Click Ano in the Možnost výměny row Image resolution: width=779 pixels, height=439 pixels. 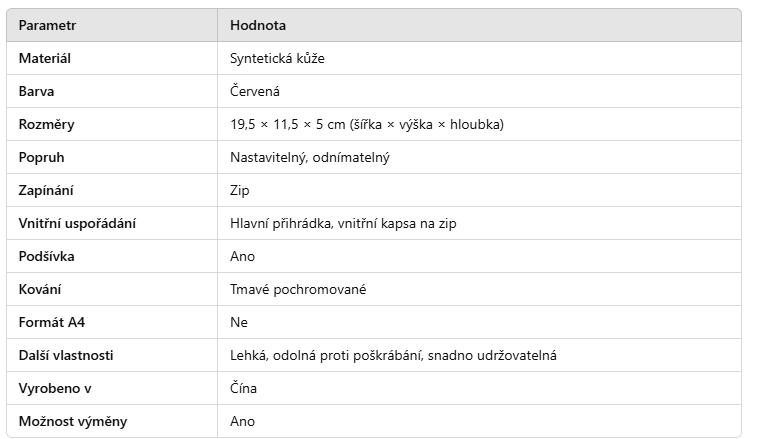(x=242, y=421)
